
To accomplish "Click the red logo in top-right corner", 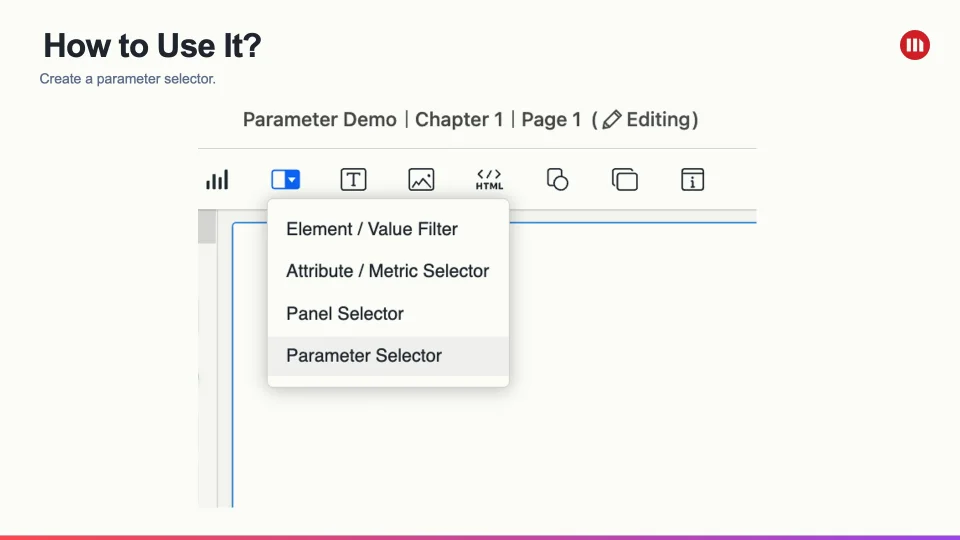I will click(x=914, y=45).
